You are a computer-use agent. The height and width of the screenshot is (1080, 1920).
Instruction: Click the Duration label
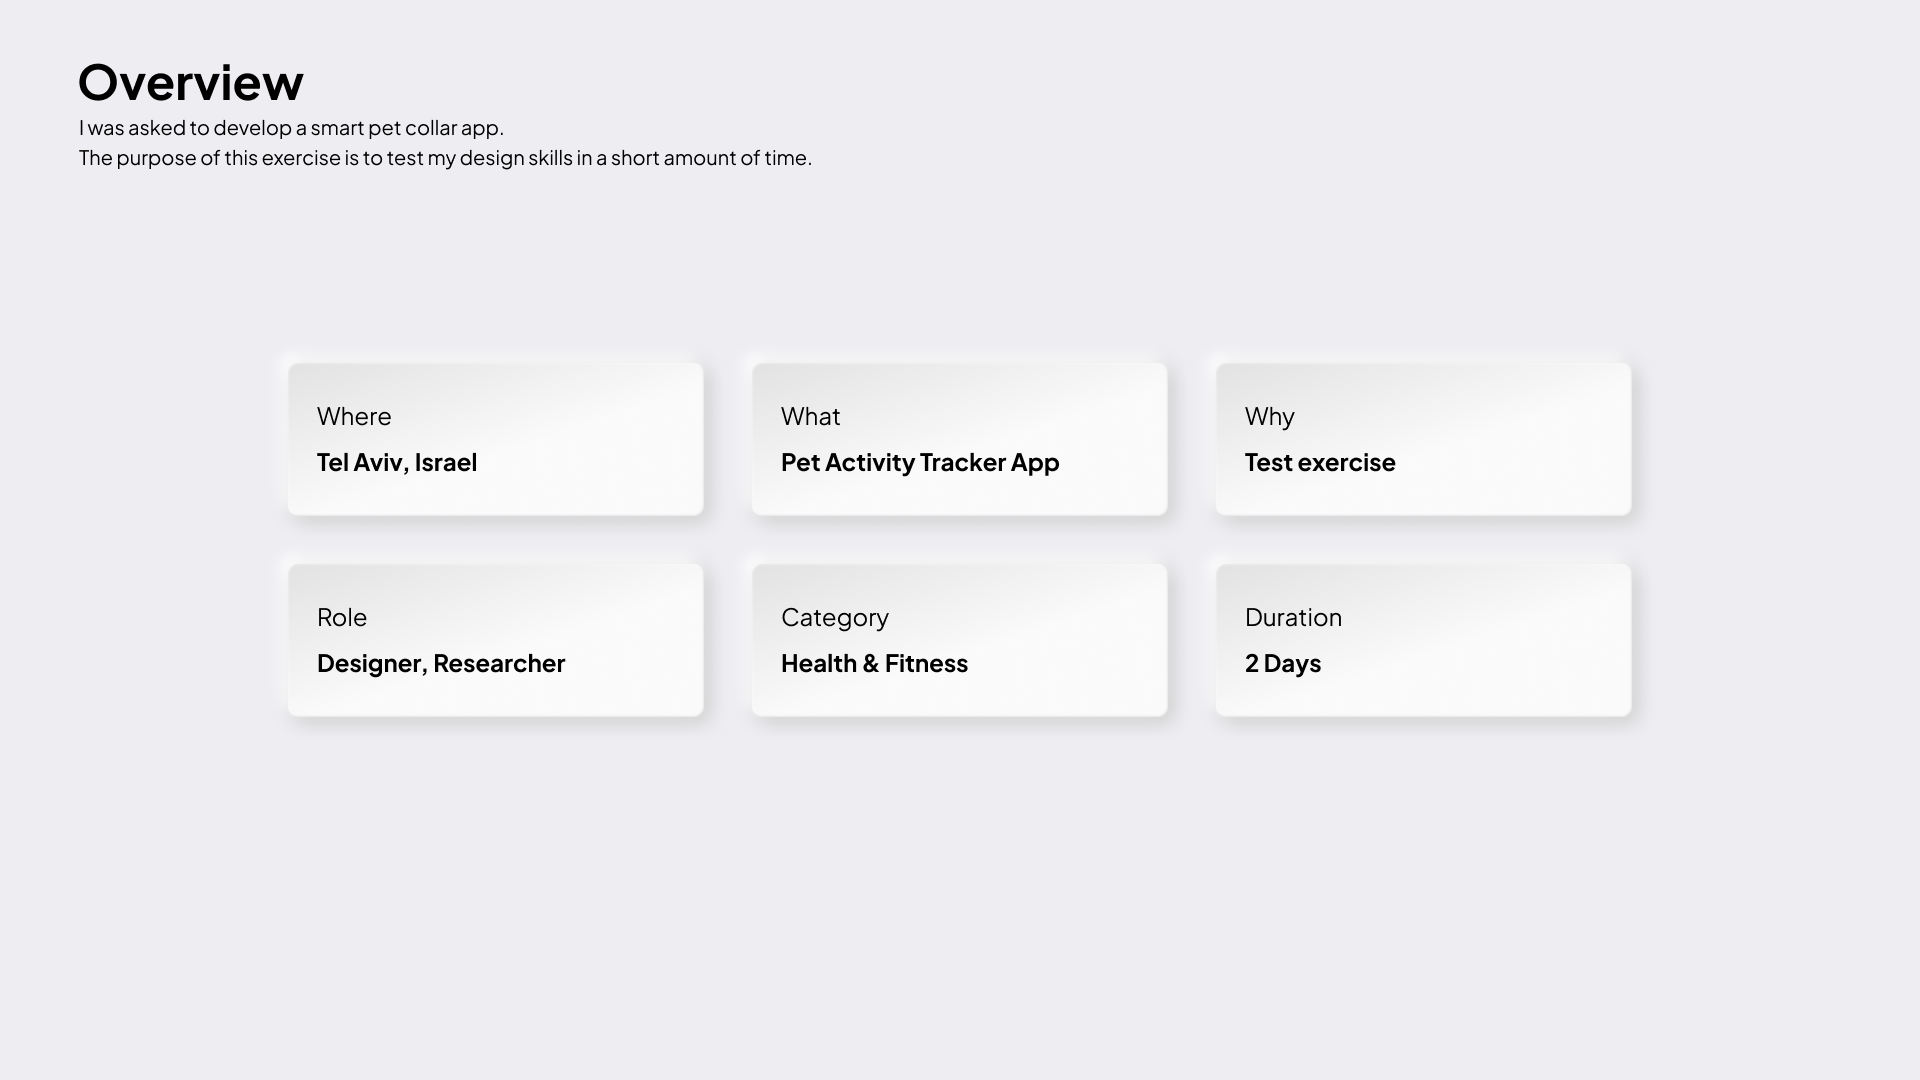click(1293, 617)
